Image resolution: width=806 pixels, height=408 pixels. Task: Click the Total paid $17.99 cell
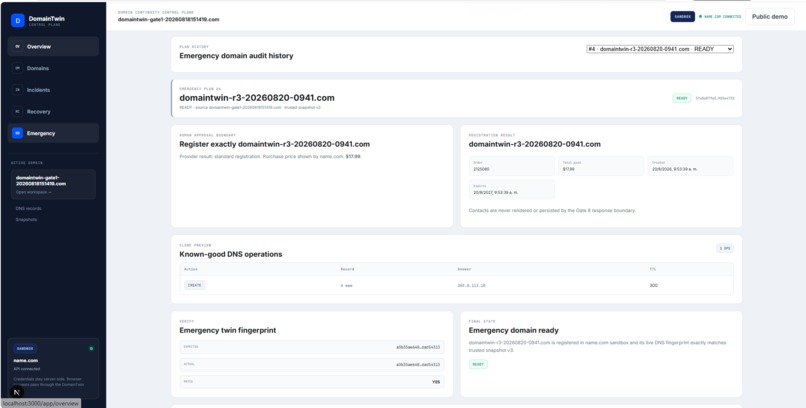(x=601, y=166)
